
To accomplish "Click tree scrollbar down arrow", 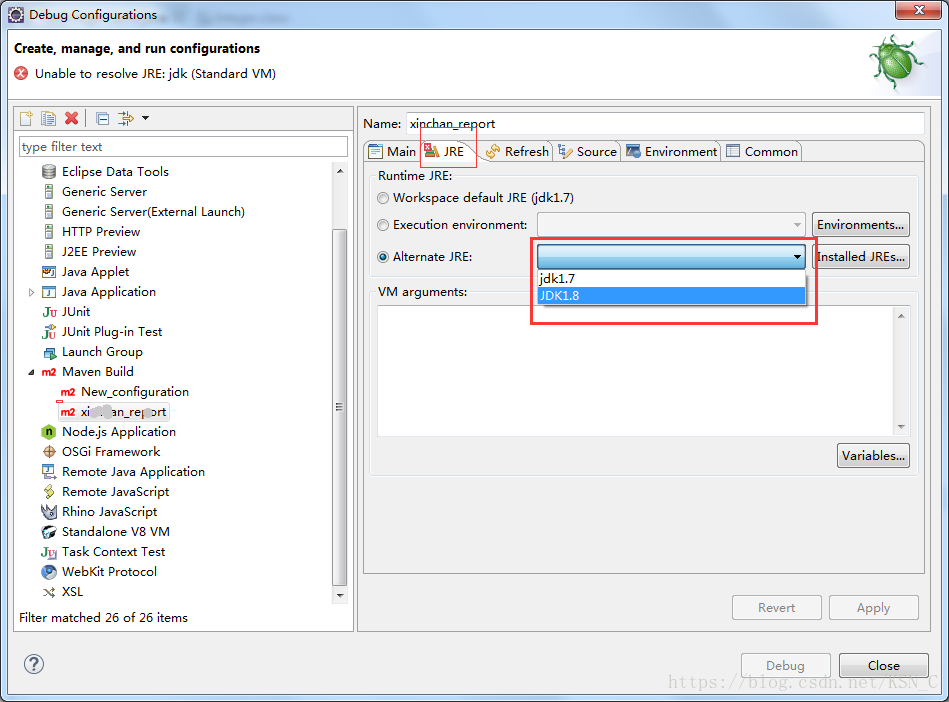I will click(340, 595).
